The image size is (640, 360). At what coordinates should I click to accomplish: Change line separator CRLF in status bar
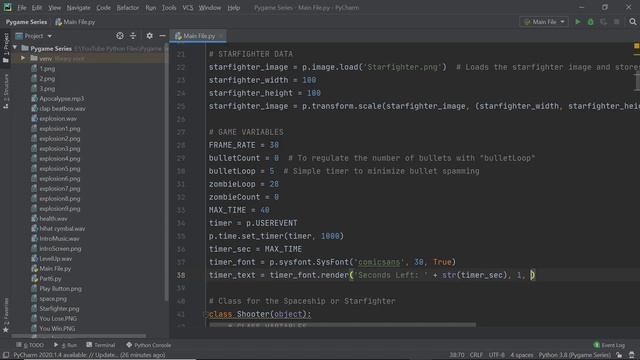[x=476, y=355]
